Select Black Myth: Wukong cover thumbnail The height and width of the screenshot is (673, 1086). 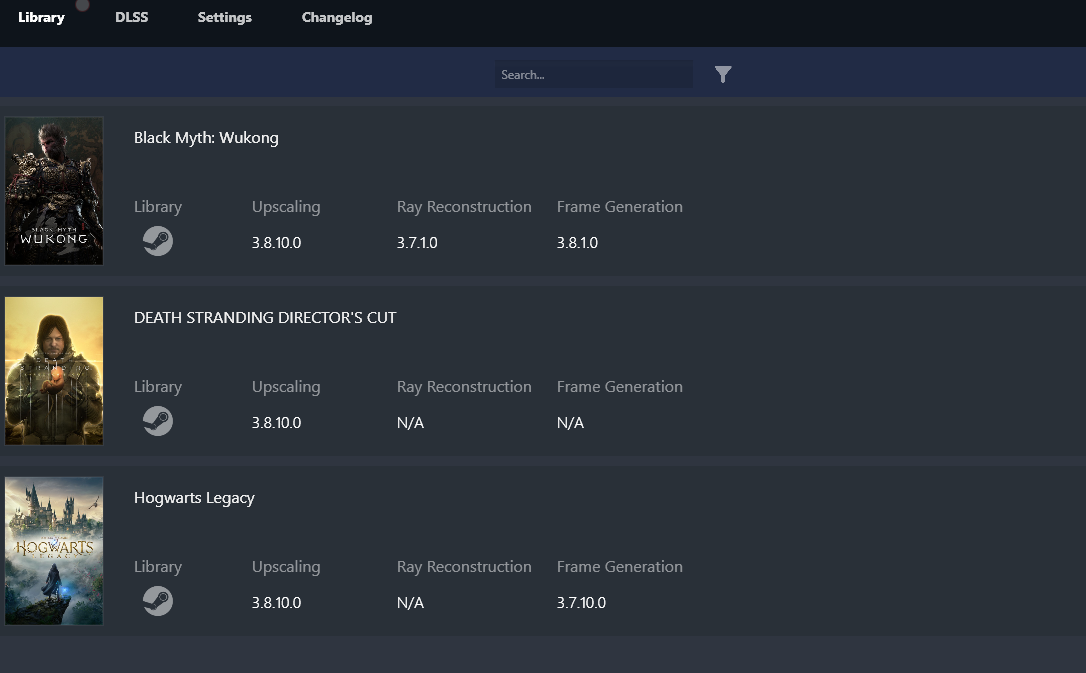tap(54, 190)
